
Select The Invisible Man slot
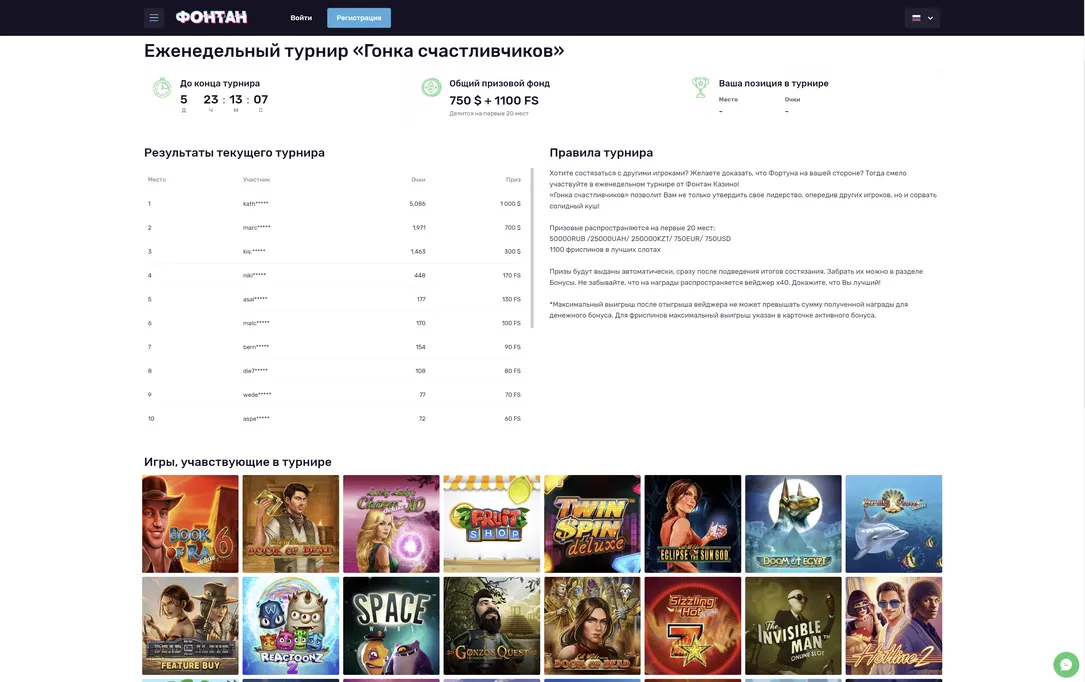tap(793, 625)
